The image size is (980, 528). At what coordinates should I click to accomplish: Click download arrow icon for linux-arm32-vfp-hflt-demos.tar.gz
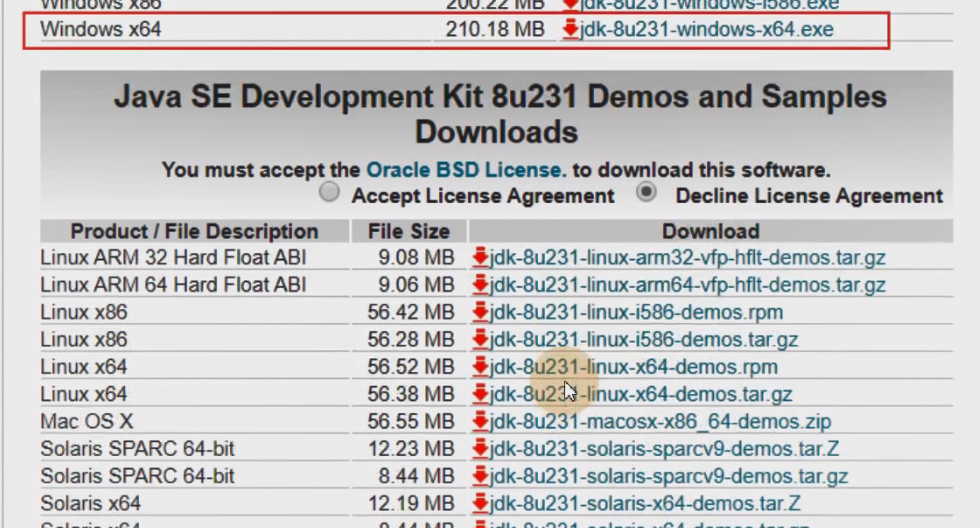point(480,258)
